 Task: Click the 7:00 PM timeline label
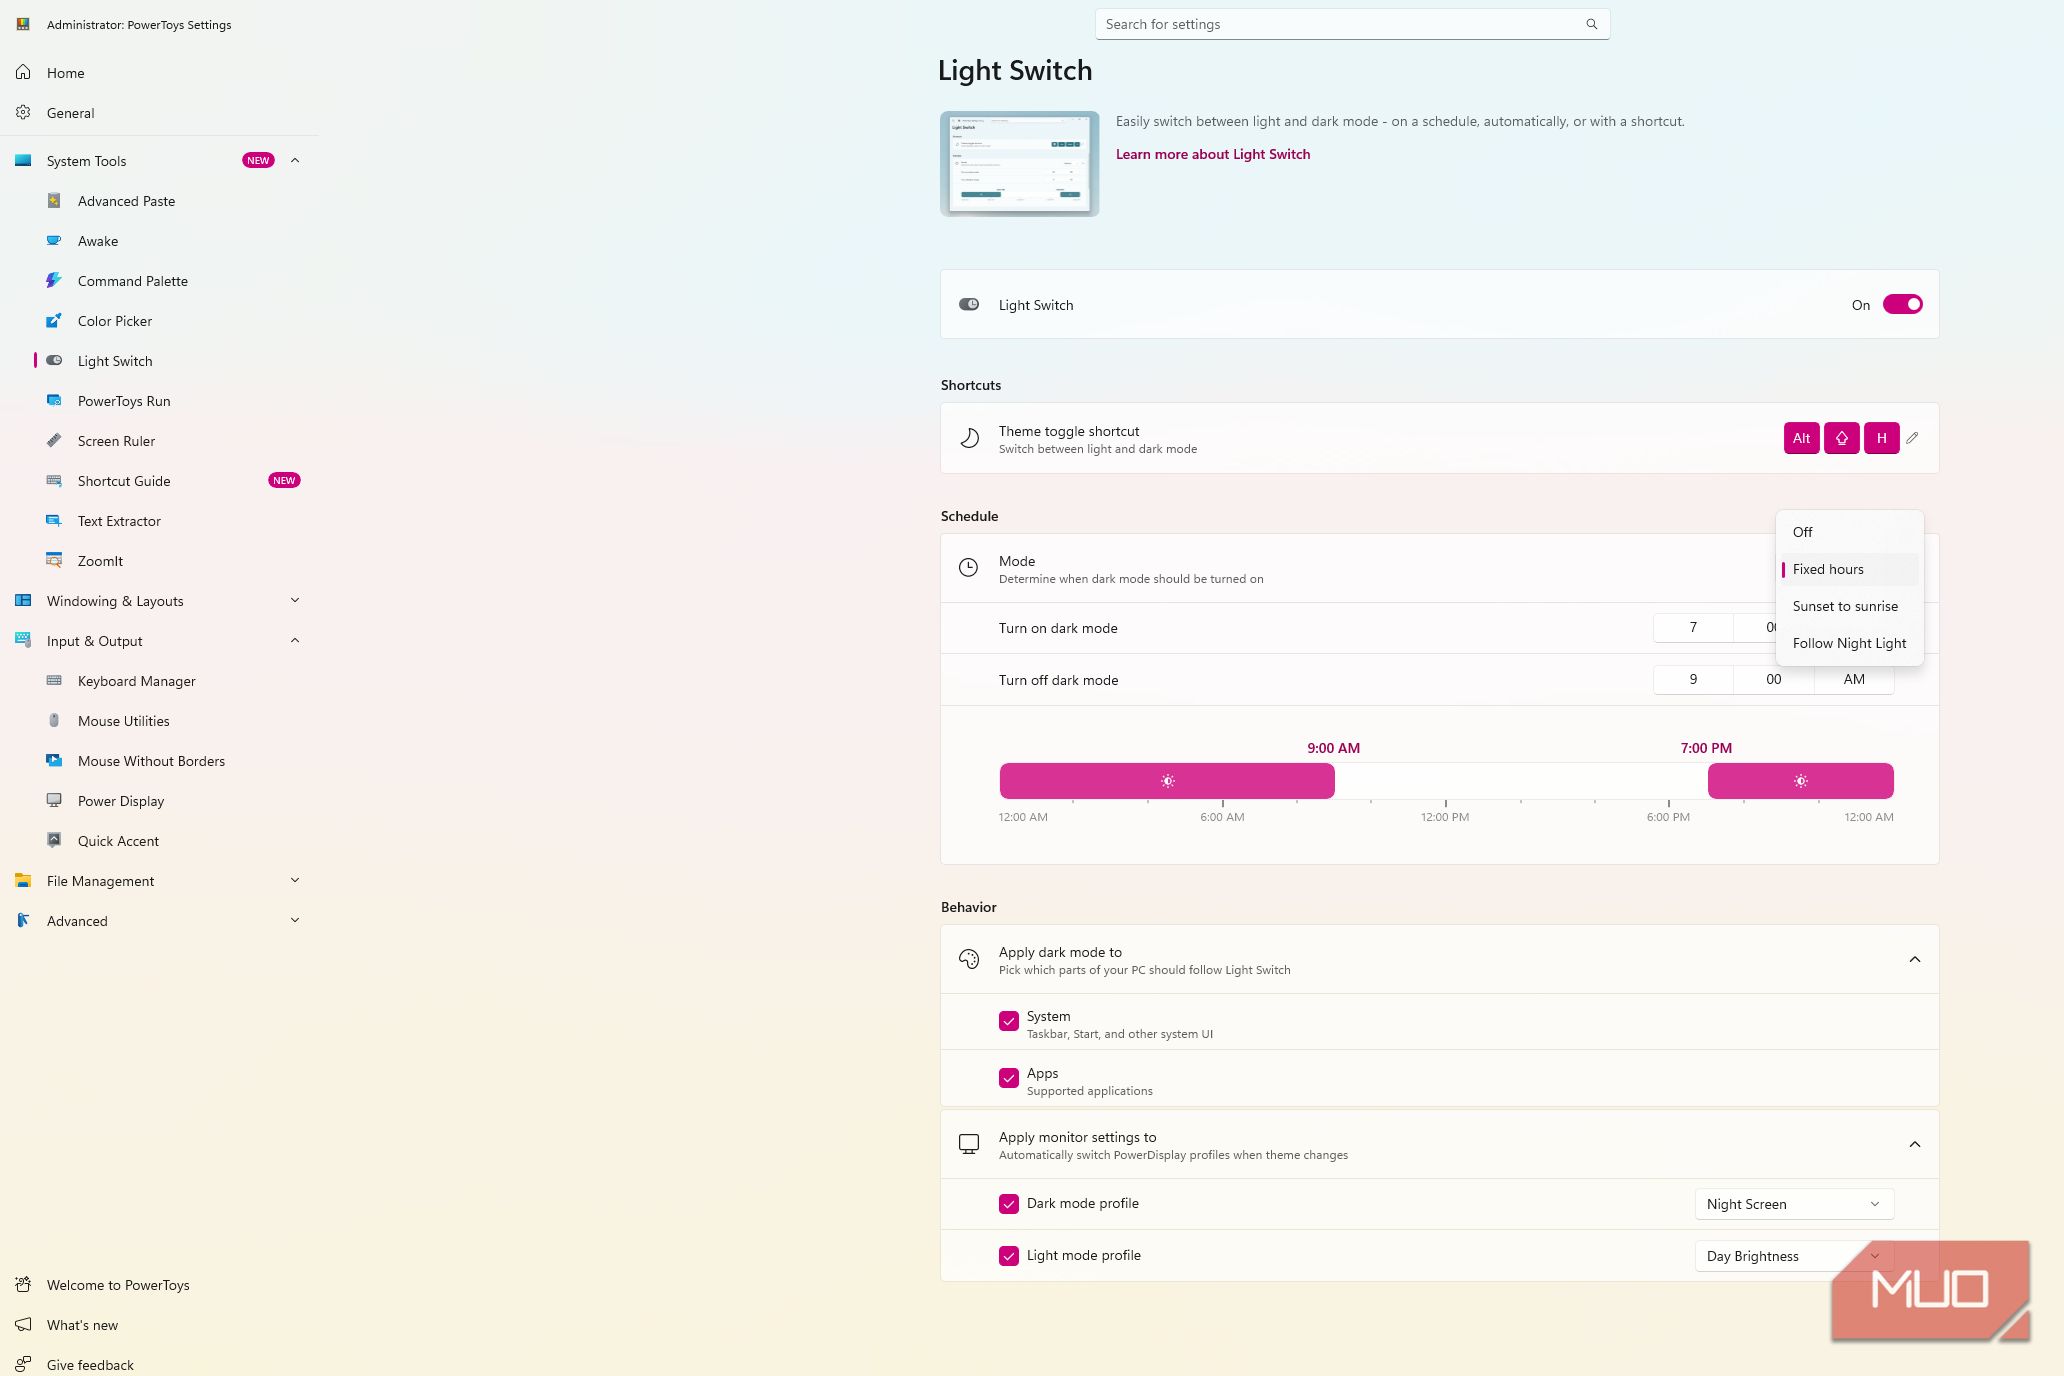(x=1706, y=748)
